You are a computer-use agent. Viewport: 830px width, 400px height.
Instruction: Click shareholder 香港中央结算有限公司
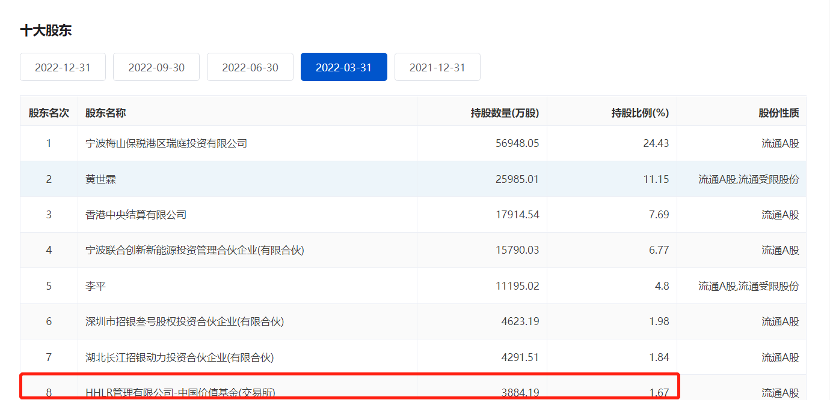click(x=136, y=215)
